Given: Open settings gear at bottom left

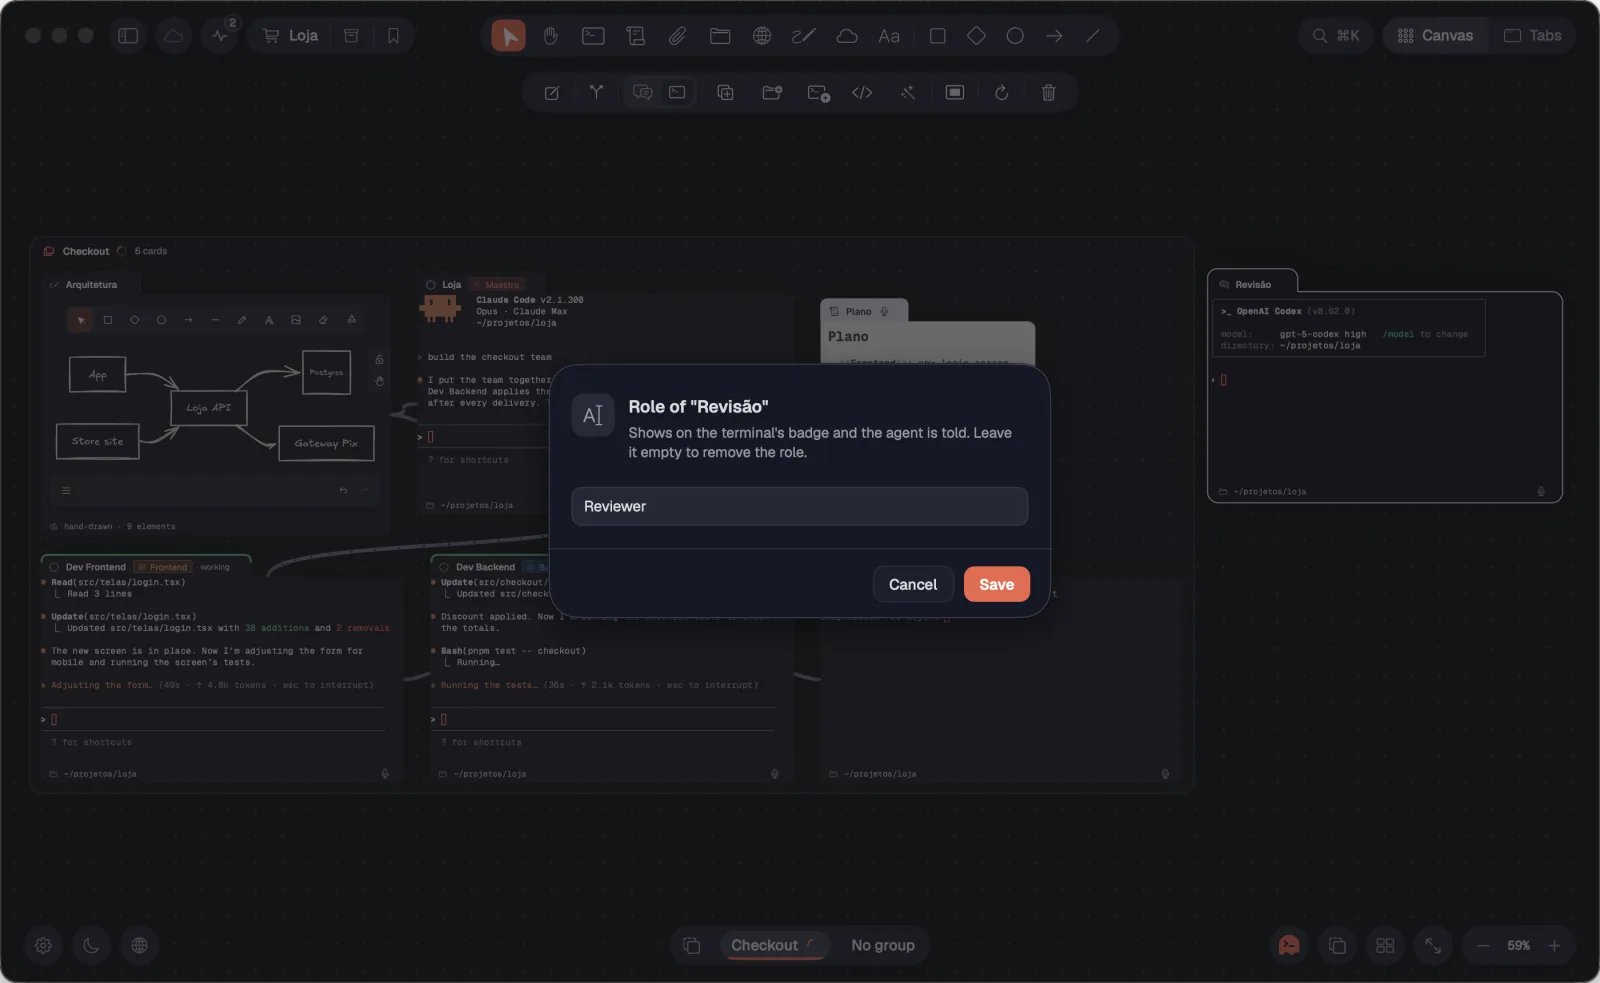Looking at the screenshot, I should point(43,945).
